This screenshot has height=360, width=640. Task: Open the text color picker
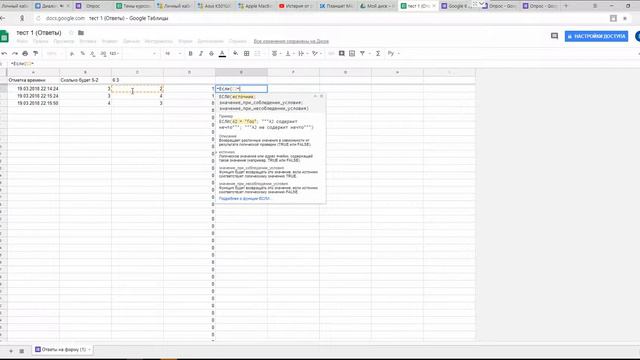pyautogui.click(x=222, y=53)
